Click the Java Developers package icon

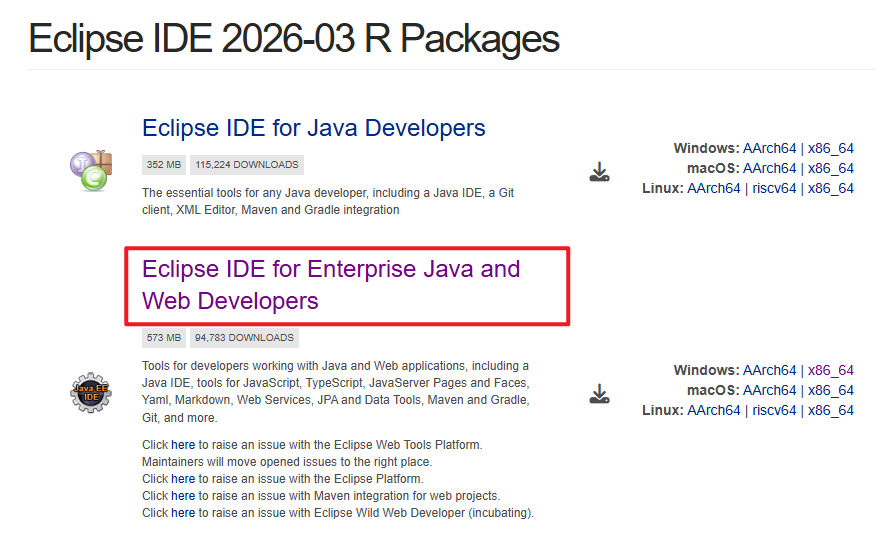[x=90, y=170]
